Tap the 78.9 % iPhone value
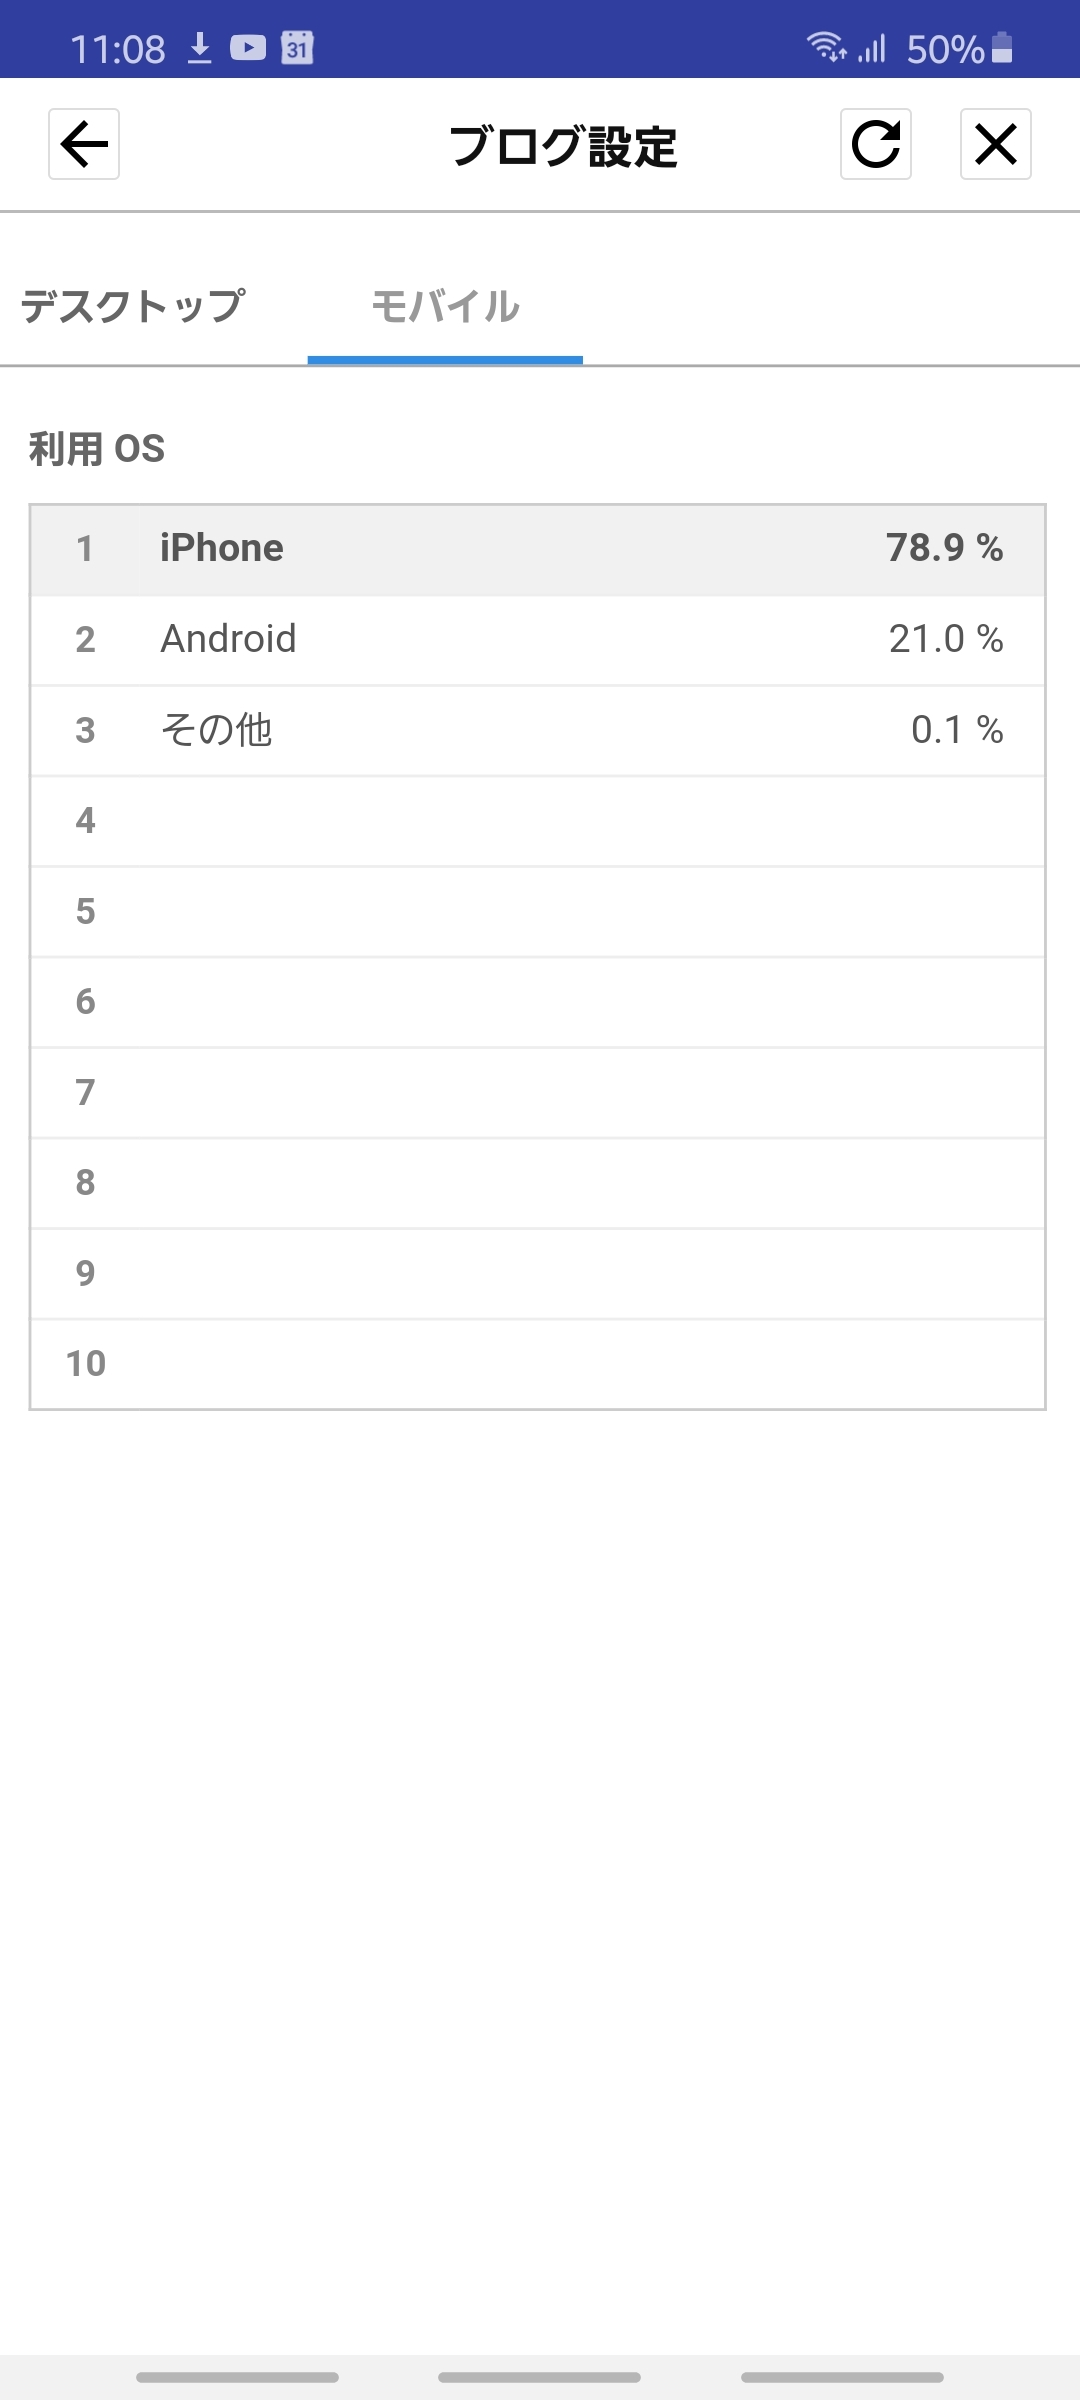The image size is (1080, 2400). (944, 548)
